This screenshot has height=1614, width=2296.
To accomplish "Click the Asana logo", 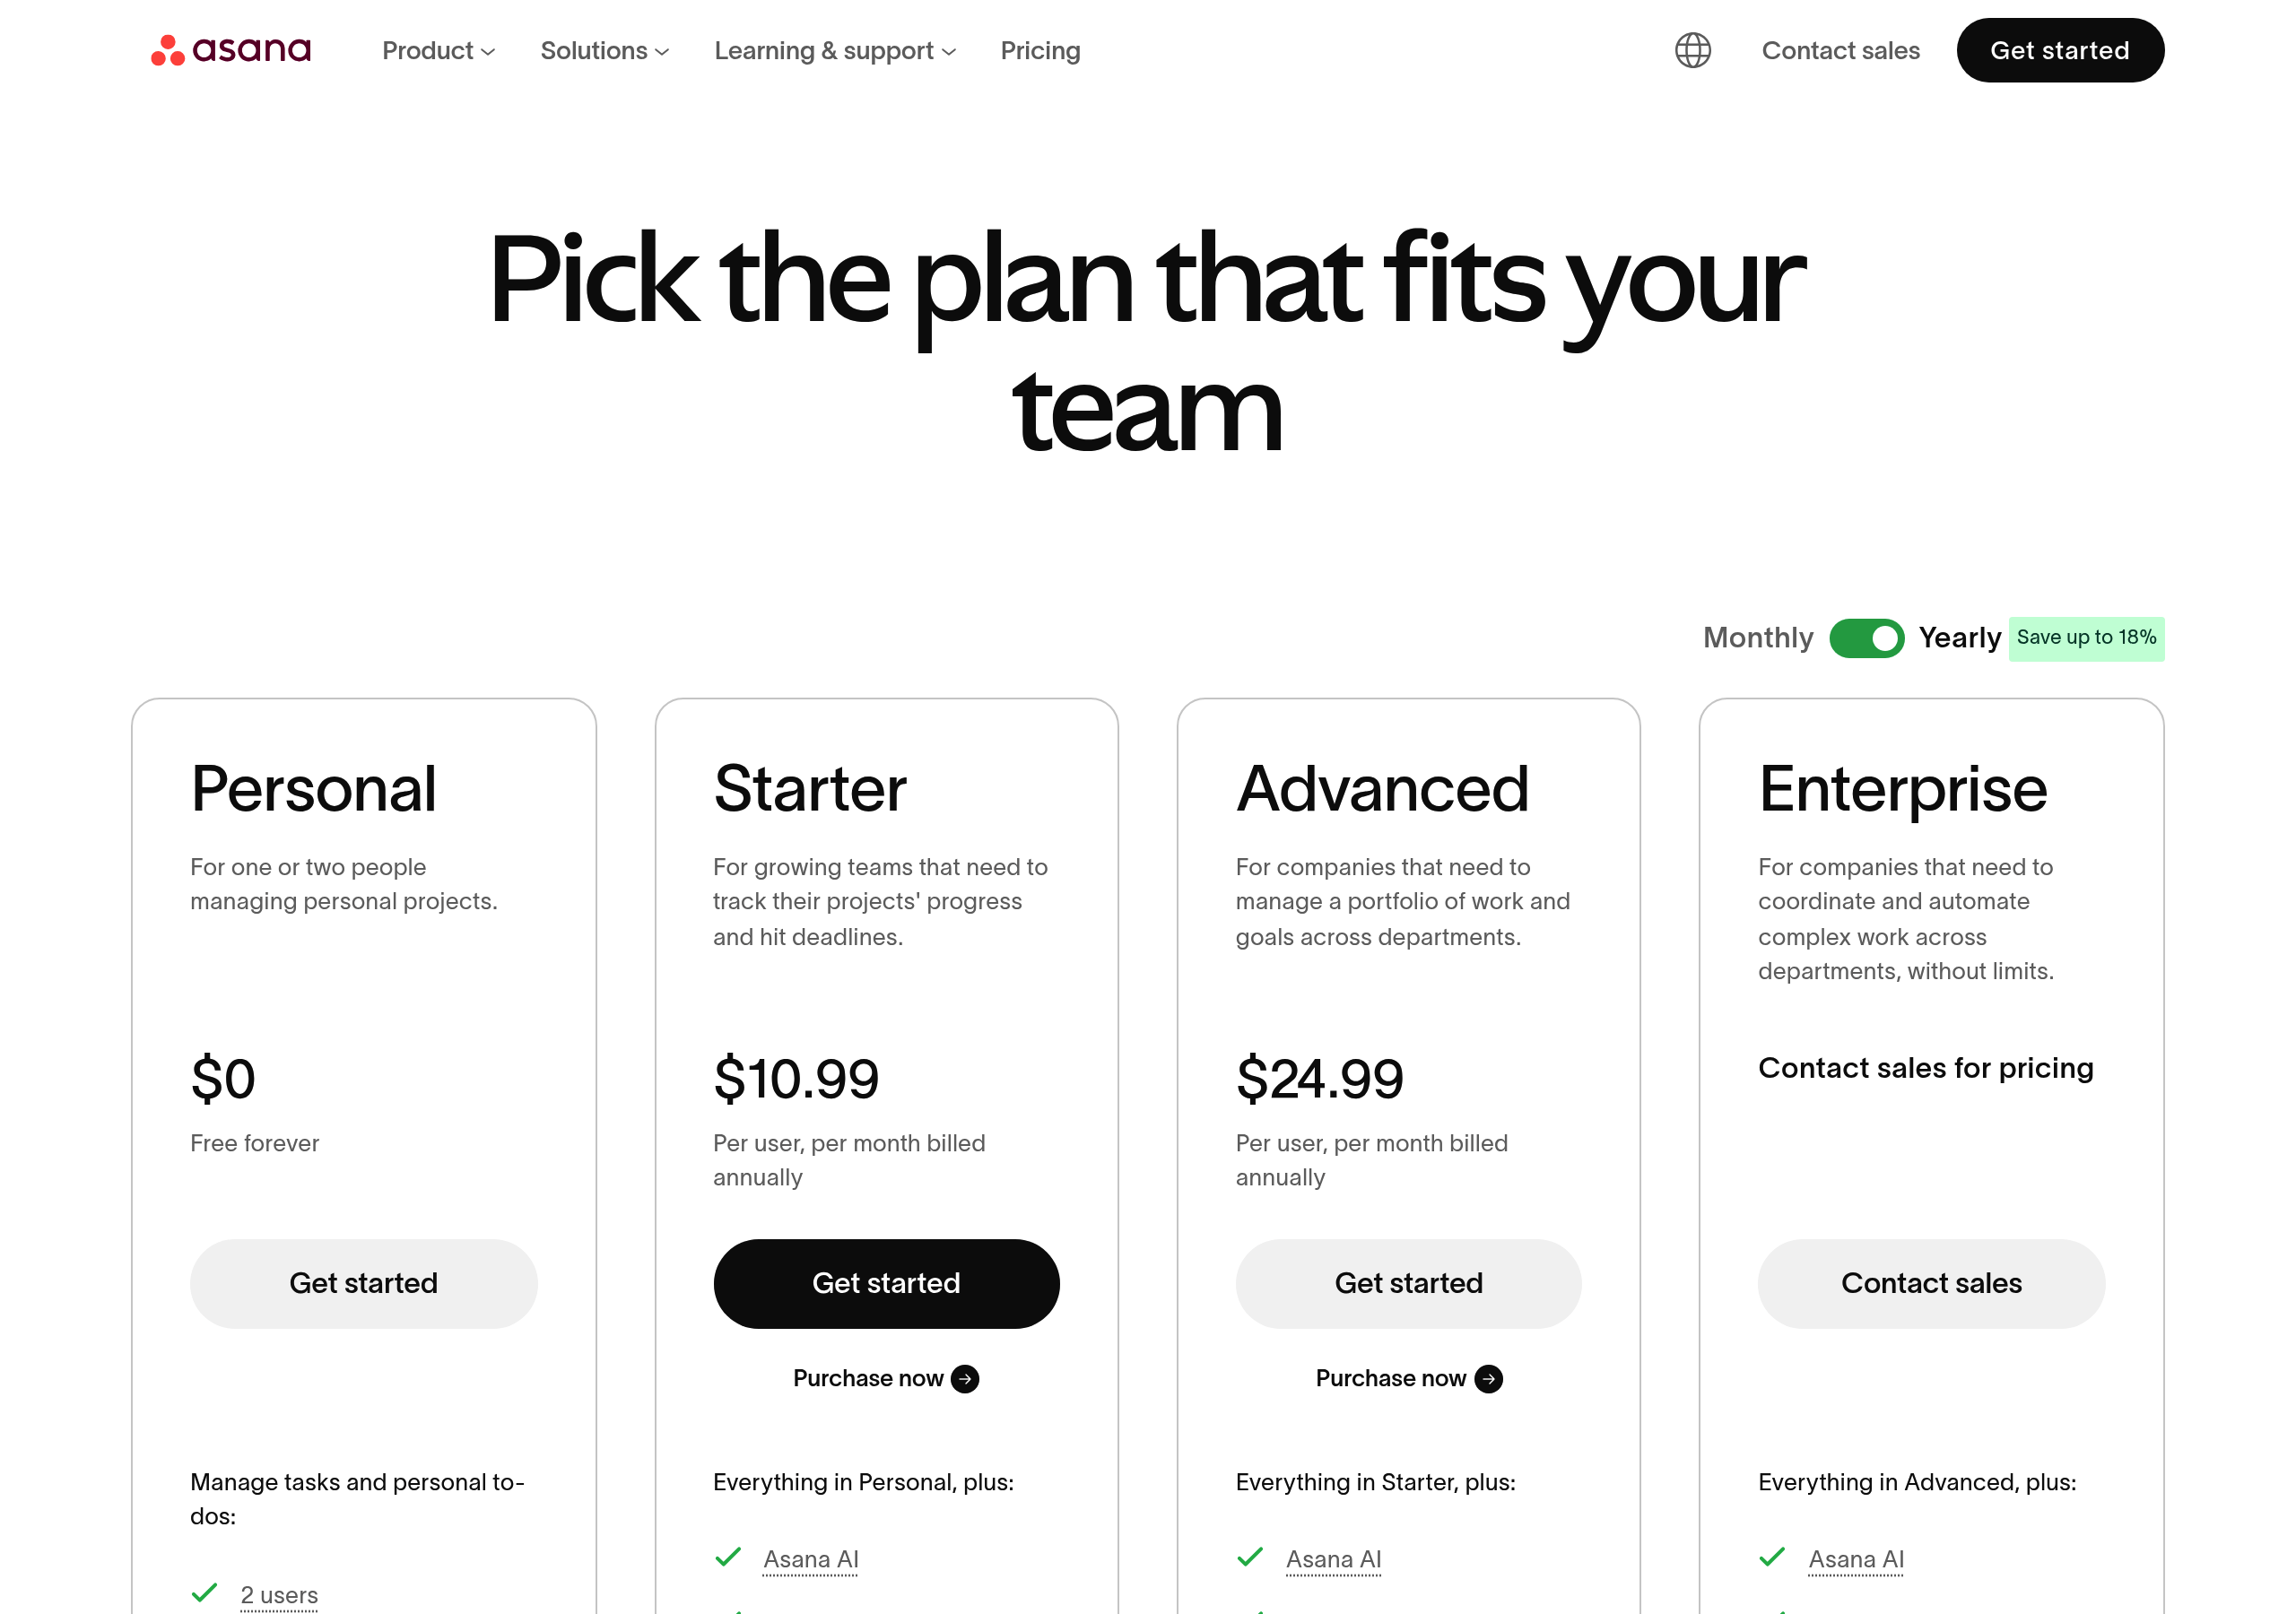I will point(230,50).
